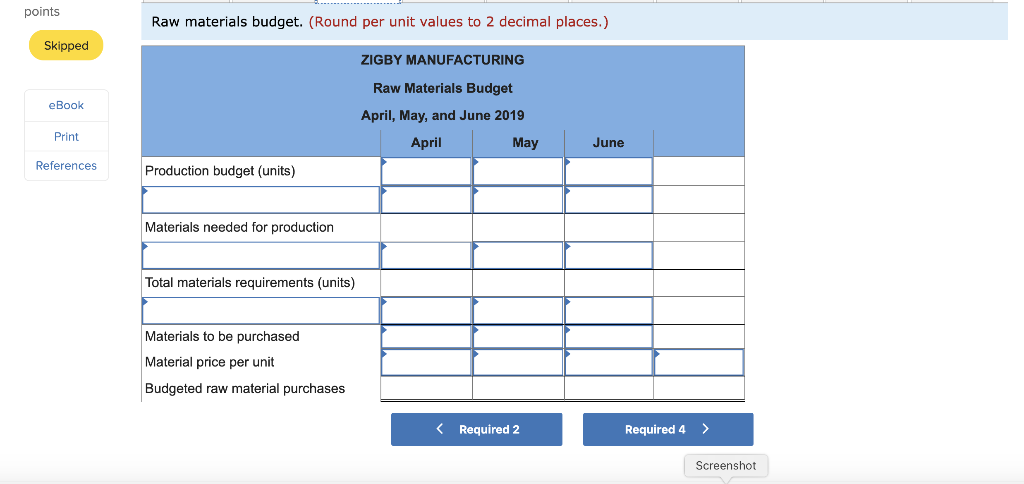Screen dimensions: 1024x484
Task: Click the 'Materials to be purchased' row label
Action: [x=222, y=336]
